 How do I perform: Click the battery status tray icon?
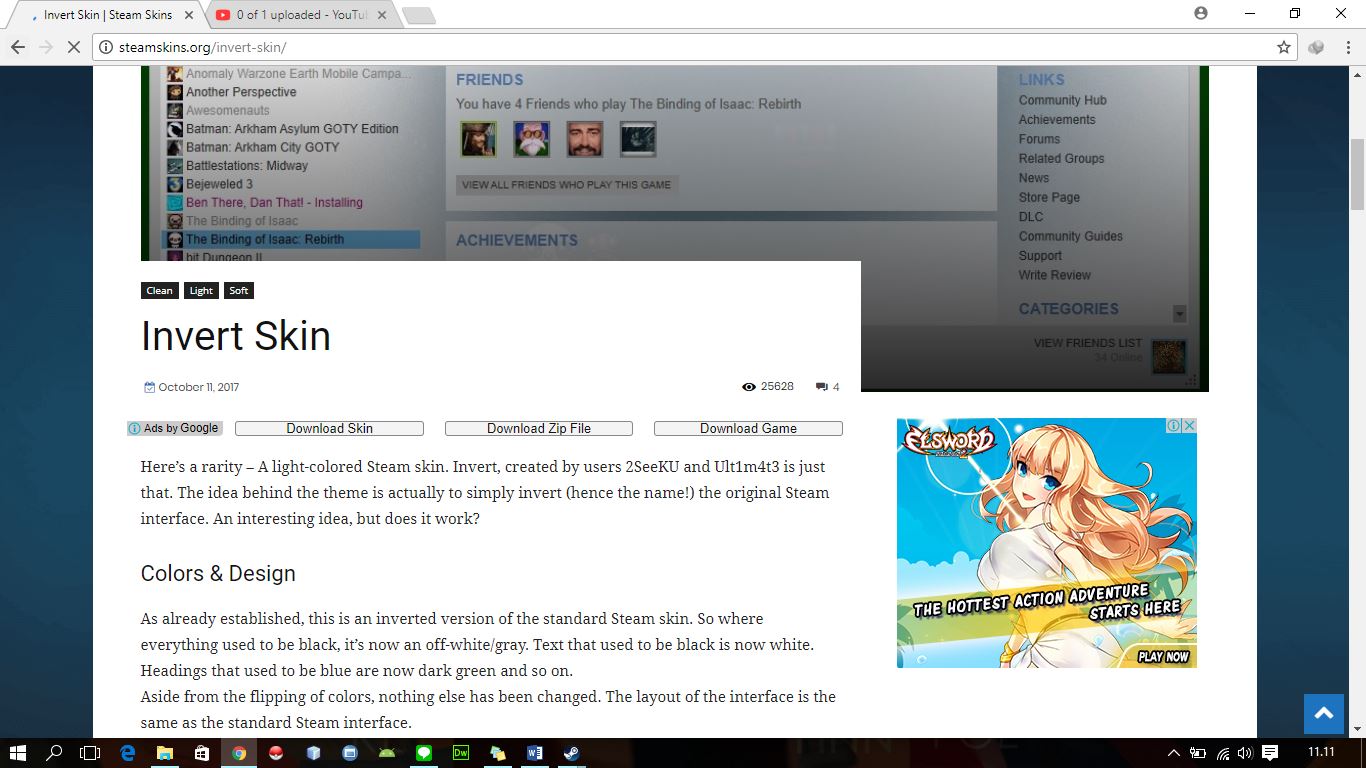pos(1198,753)
